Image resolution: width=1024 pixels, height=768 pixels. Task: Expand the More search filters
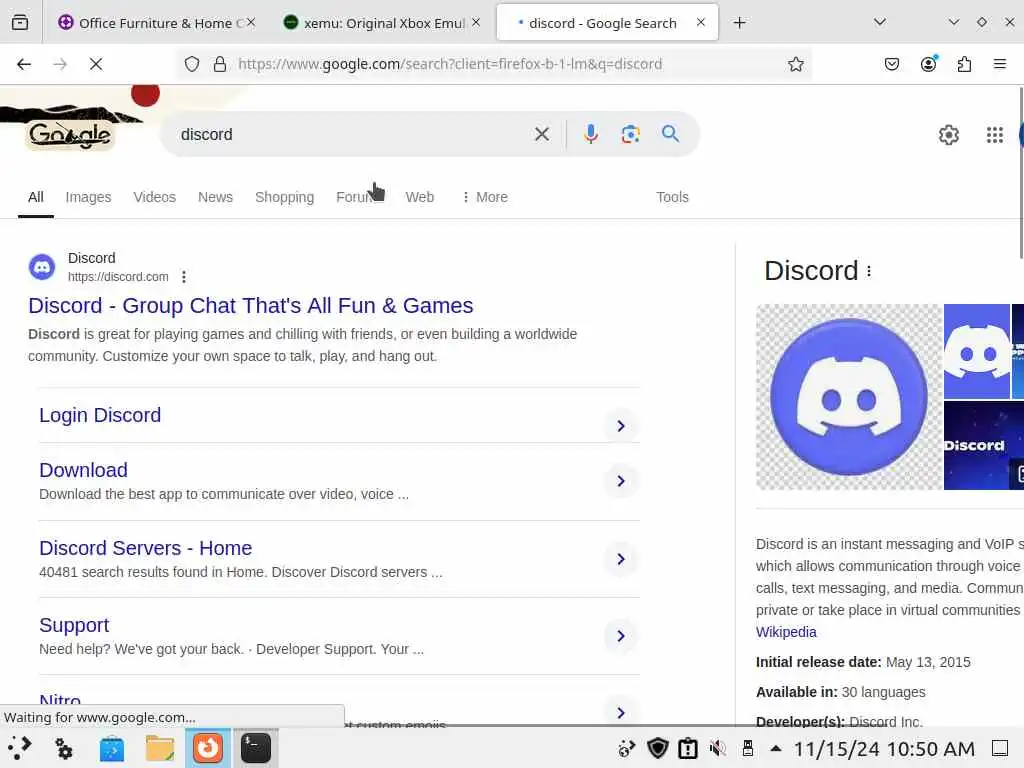coord(485,197)
